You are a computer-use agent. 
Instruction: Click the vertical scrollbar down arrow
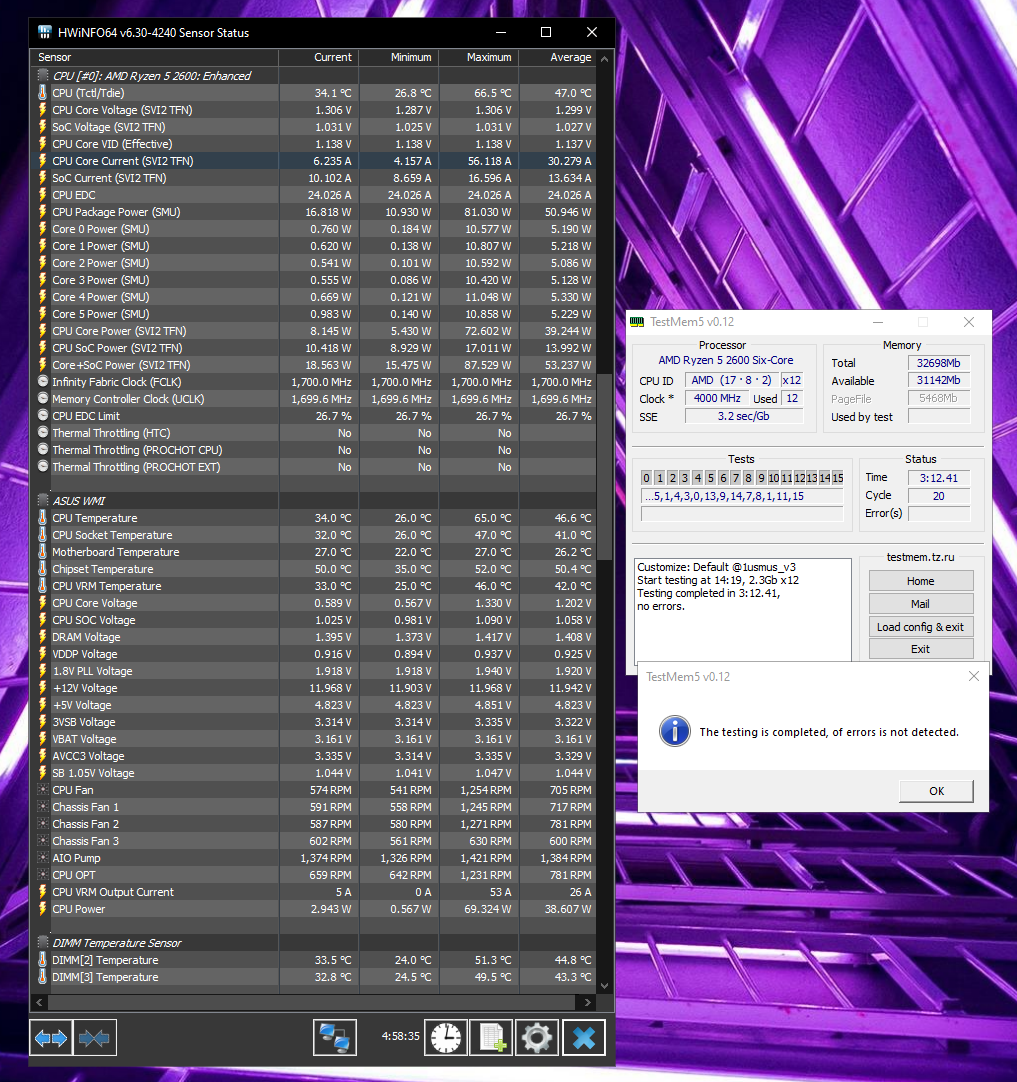[x=604, y=985]
